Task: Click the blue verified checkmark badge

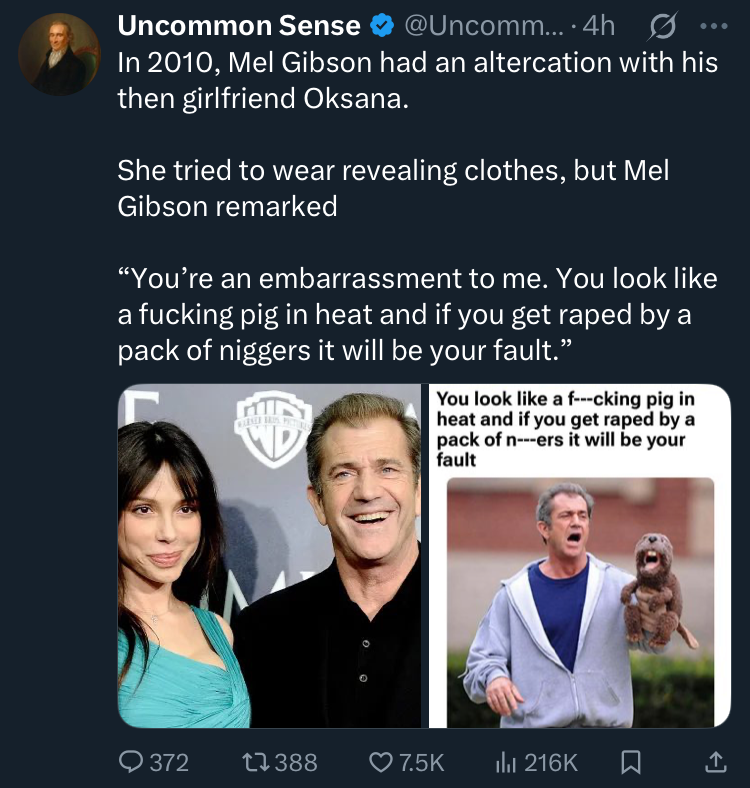Action: (383, 26)
